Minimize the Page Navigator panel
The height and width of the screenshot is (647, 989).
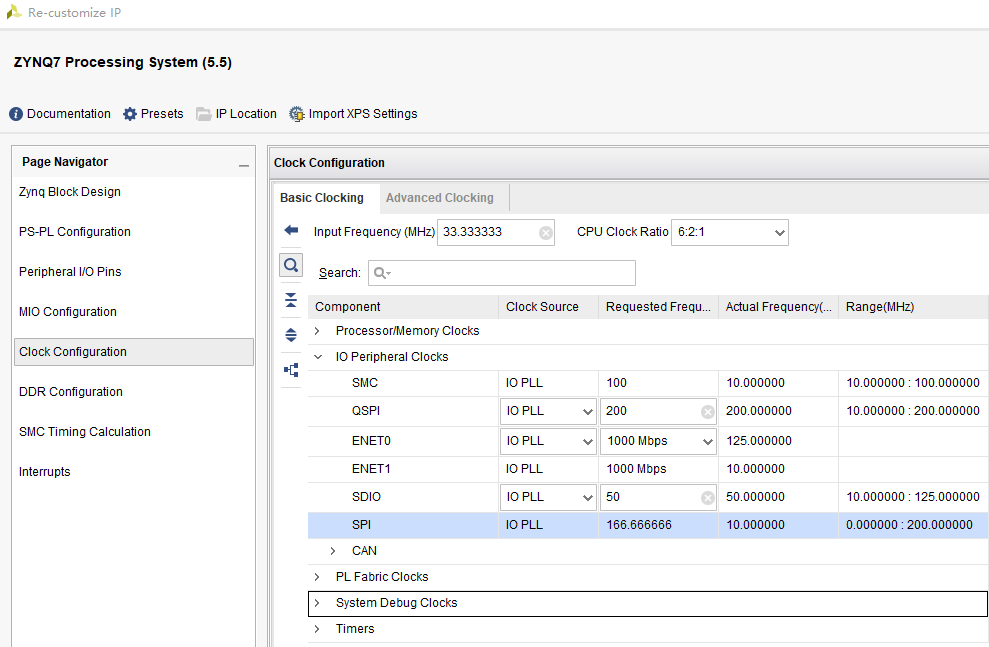243,165
